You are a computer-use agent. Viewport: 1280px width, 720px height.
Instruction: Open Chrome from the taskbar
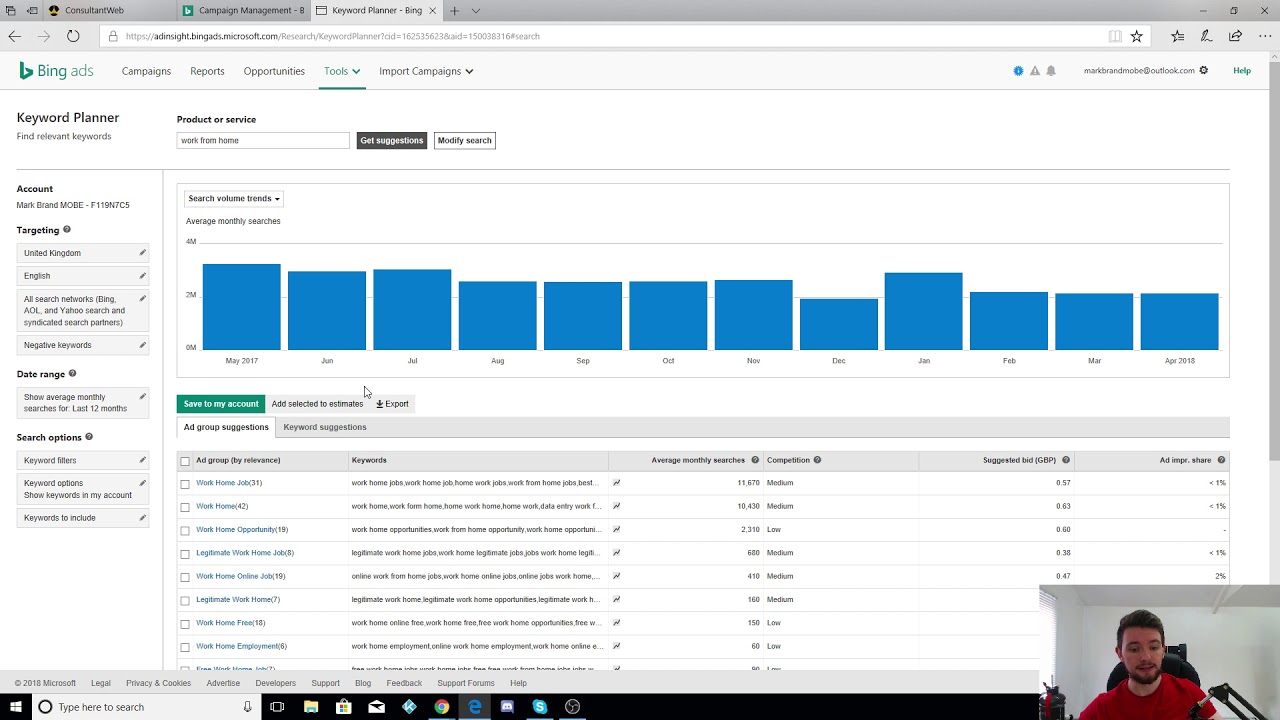442,707
